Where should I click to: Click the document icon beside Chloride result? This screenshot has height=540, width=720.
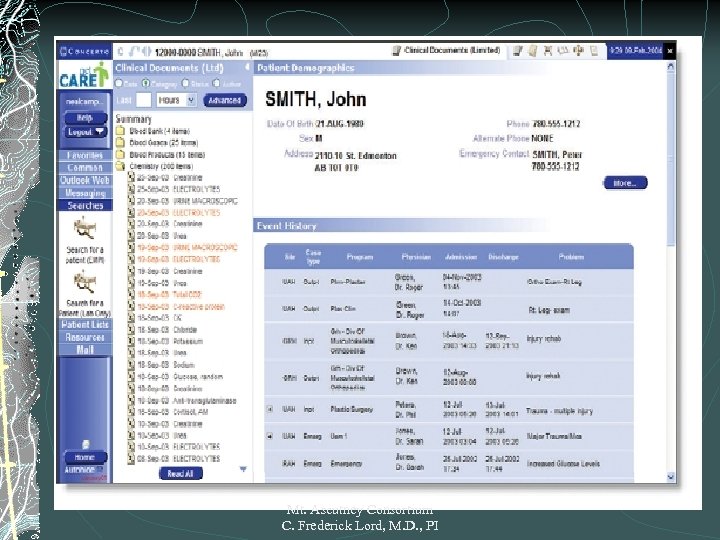pyautogui.click(x=131, y=330)
